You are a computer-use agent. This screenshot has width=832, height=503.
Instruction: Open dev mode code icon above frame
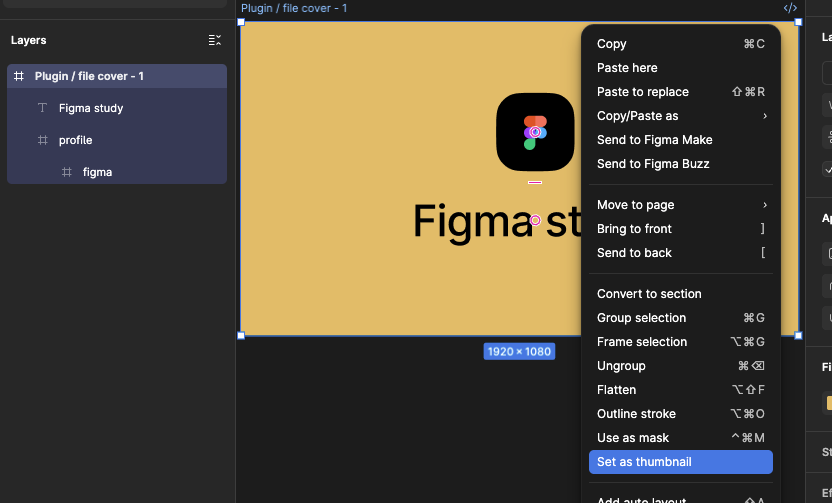click(790, 8)
